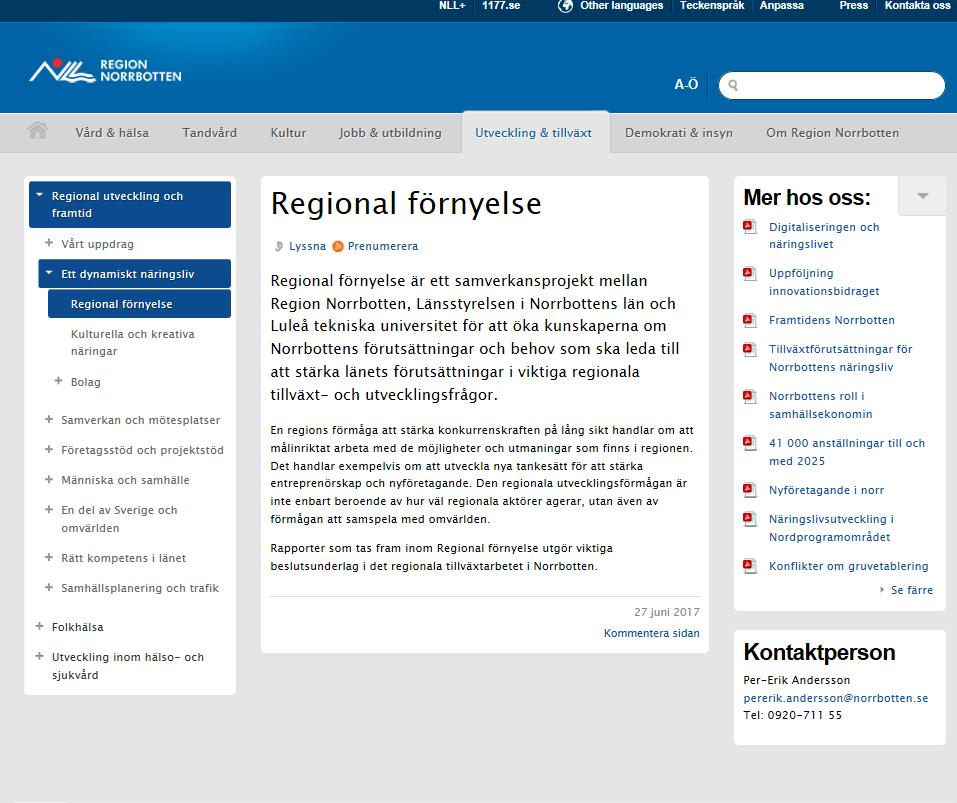Click PDF icon beside Framtidens Norrbotten
Screen dimensions: 957x803
[749, 320]
